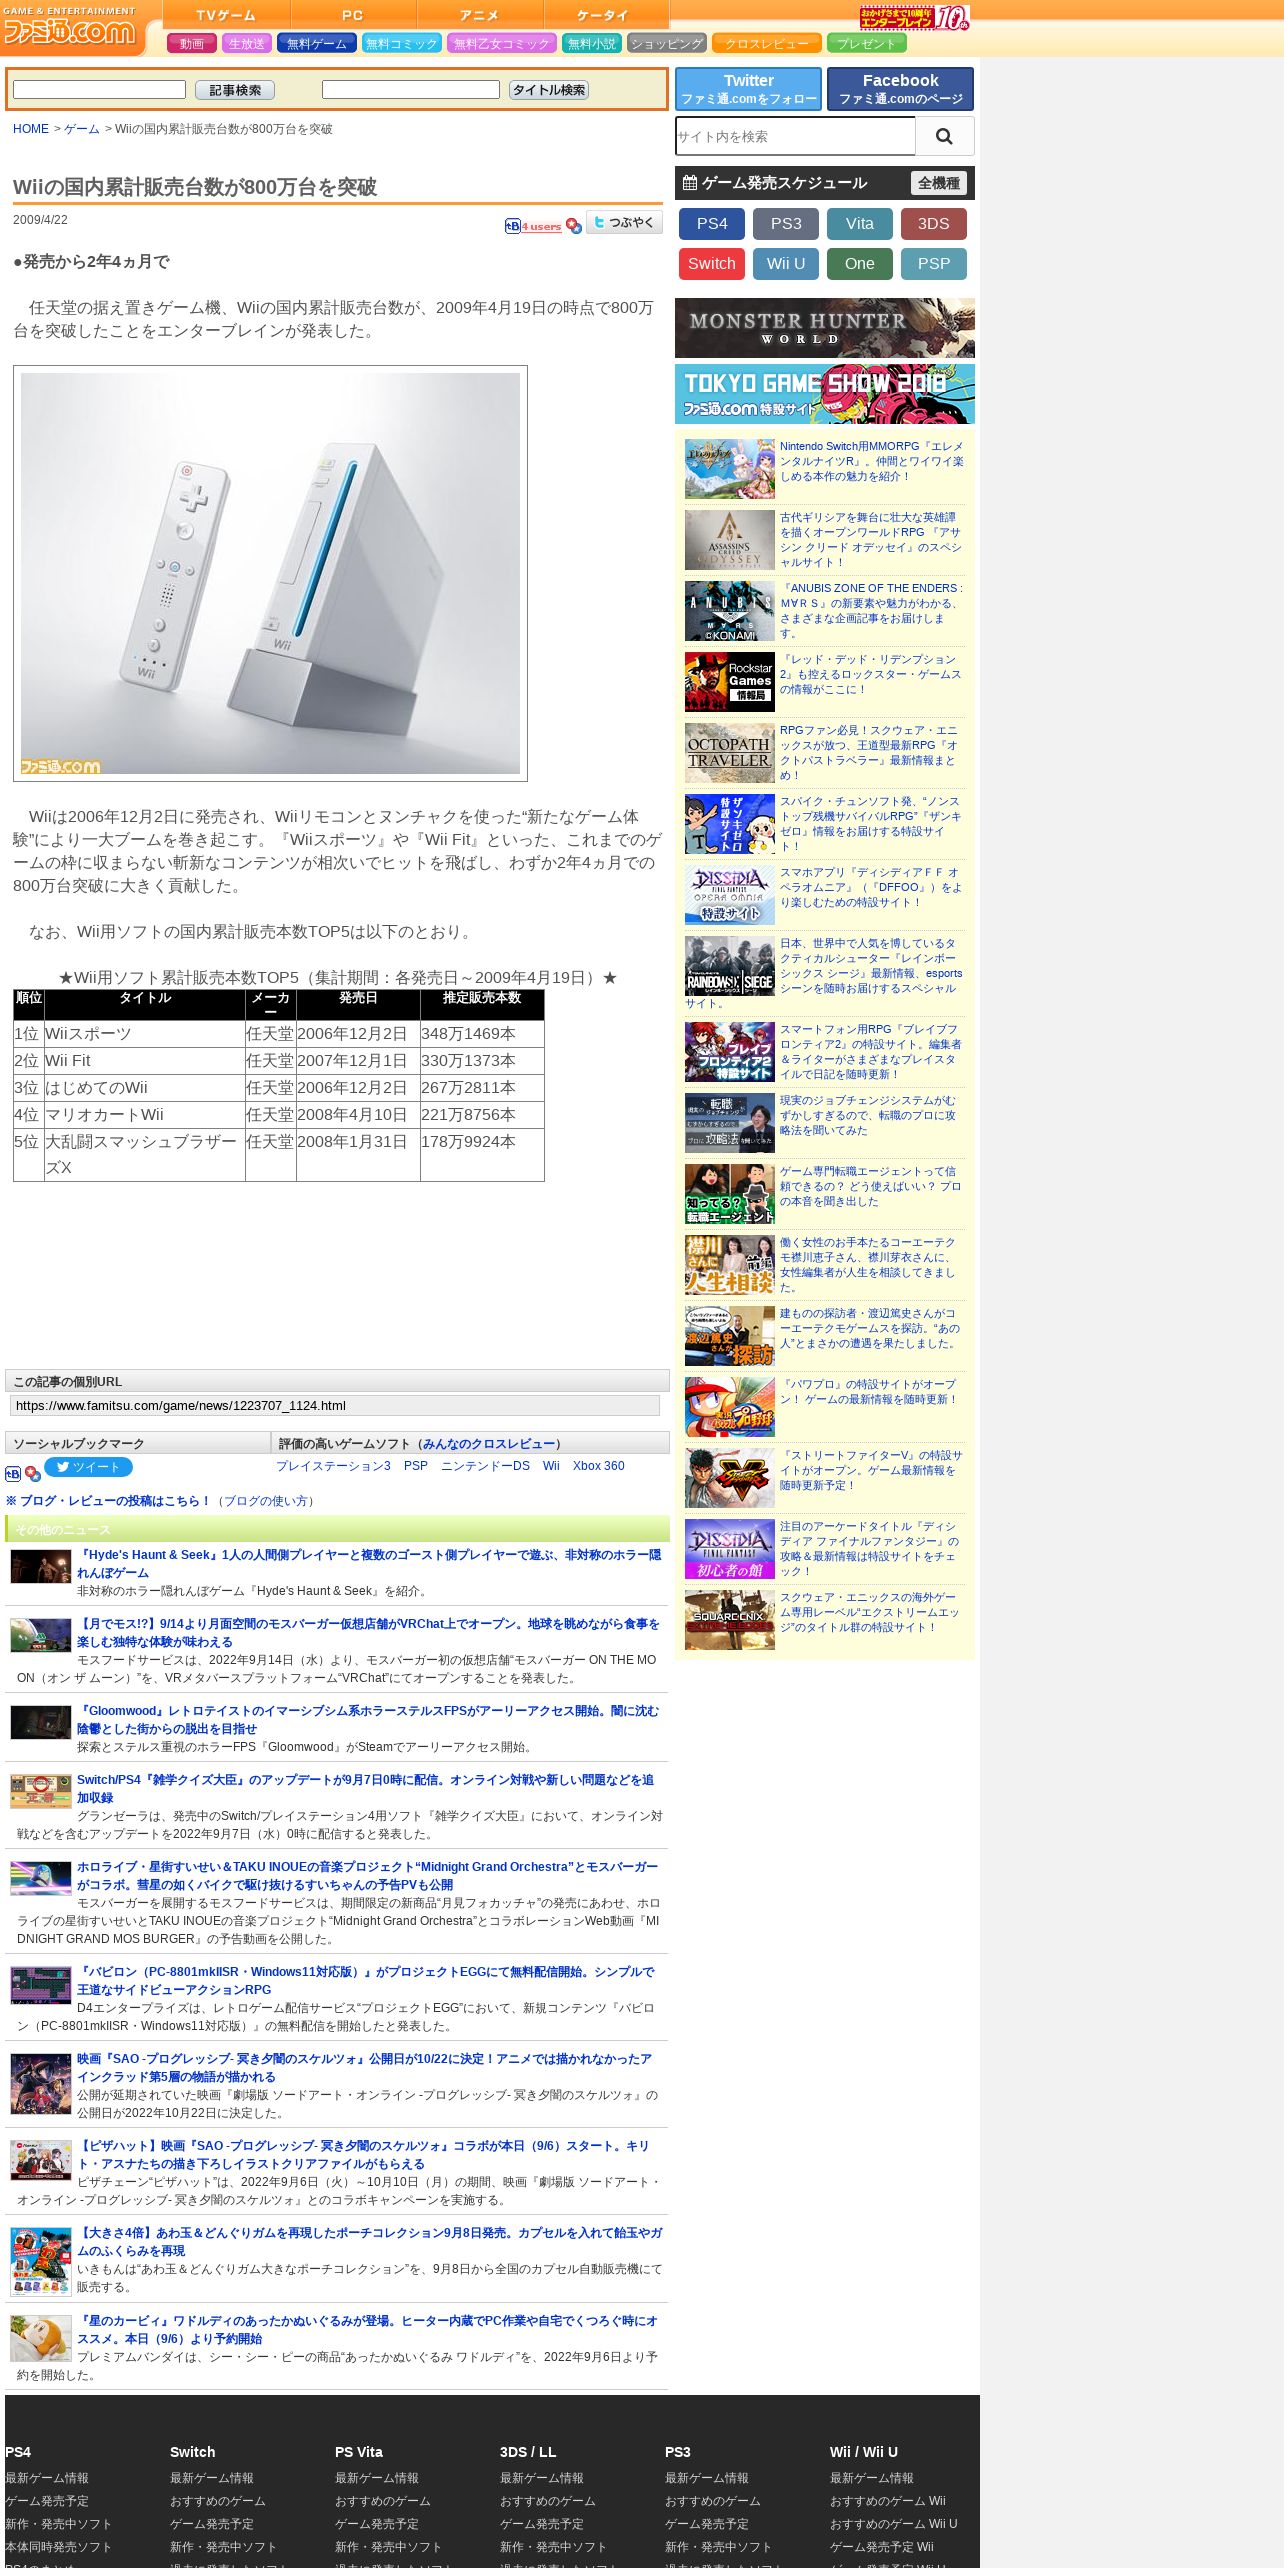Open the 生放送 menu item
Viewport: 1284px width, 2568px height.
pos(247,43)
